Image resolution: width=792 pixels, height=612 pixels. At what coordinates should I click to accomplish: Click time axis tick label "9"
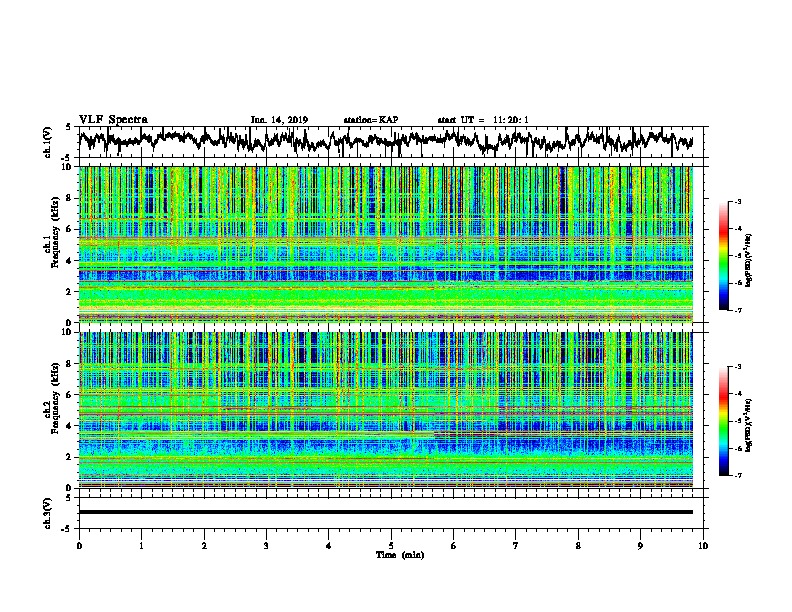pyautogui.click(x=640, y=546)
